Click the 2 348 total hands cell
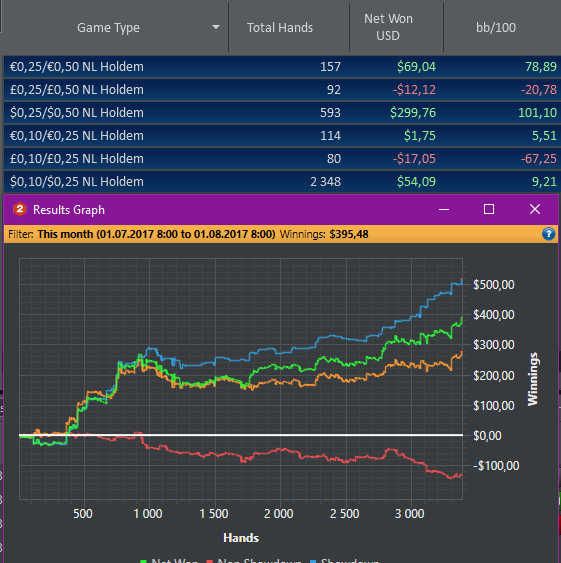The width and height of the screenshot is (561, 563). click(x=325, y=182)
